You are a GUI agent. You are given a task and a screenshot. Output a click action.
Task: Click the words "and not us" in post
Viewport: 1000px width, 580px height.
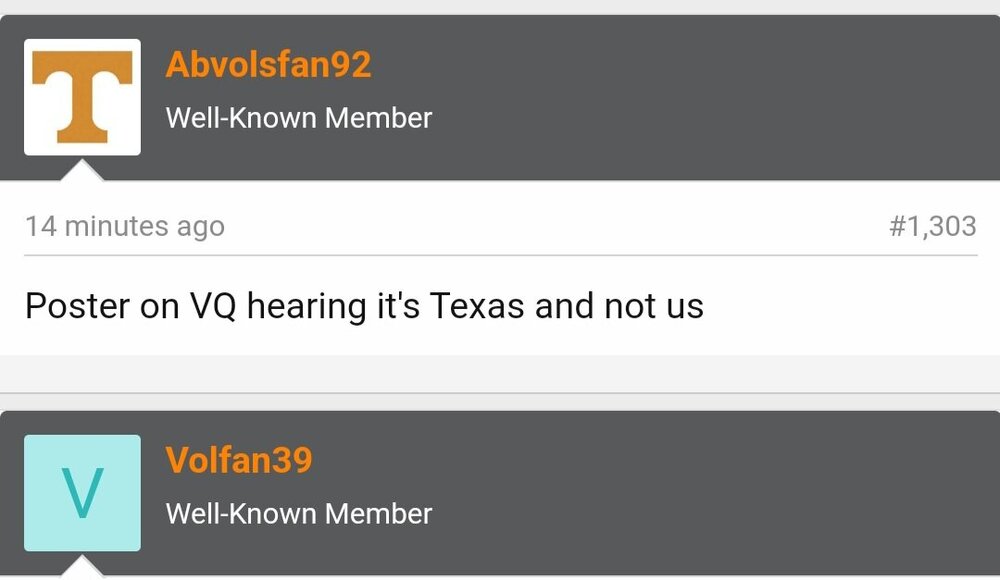619,306
